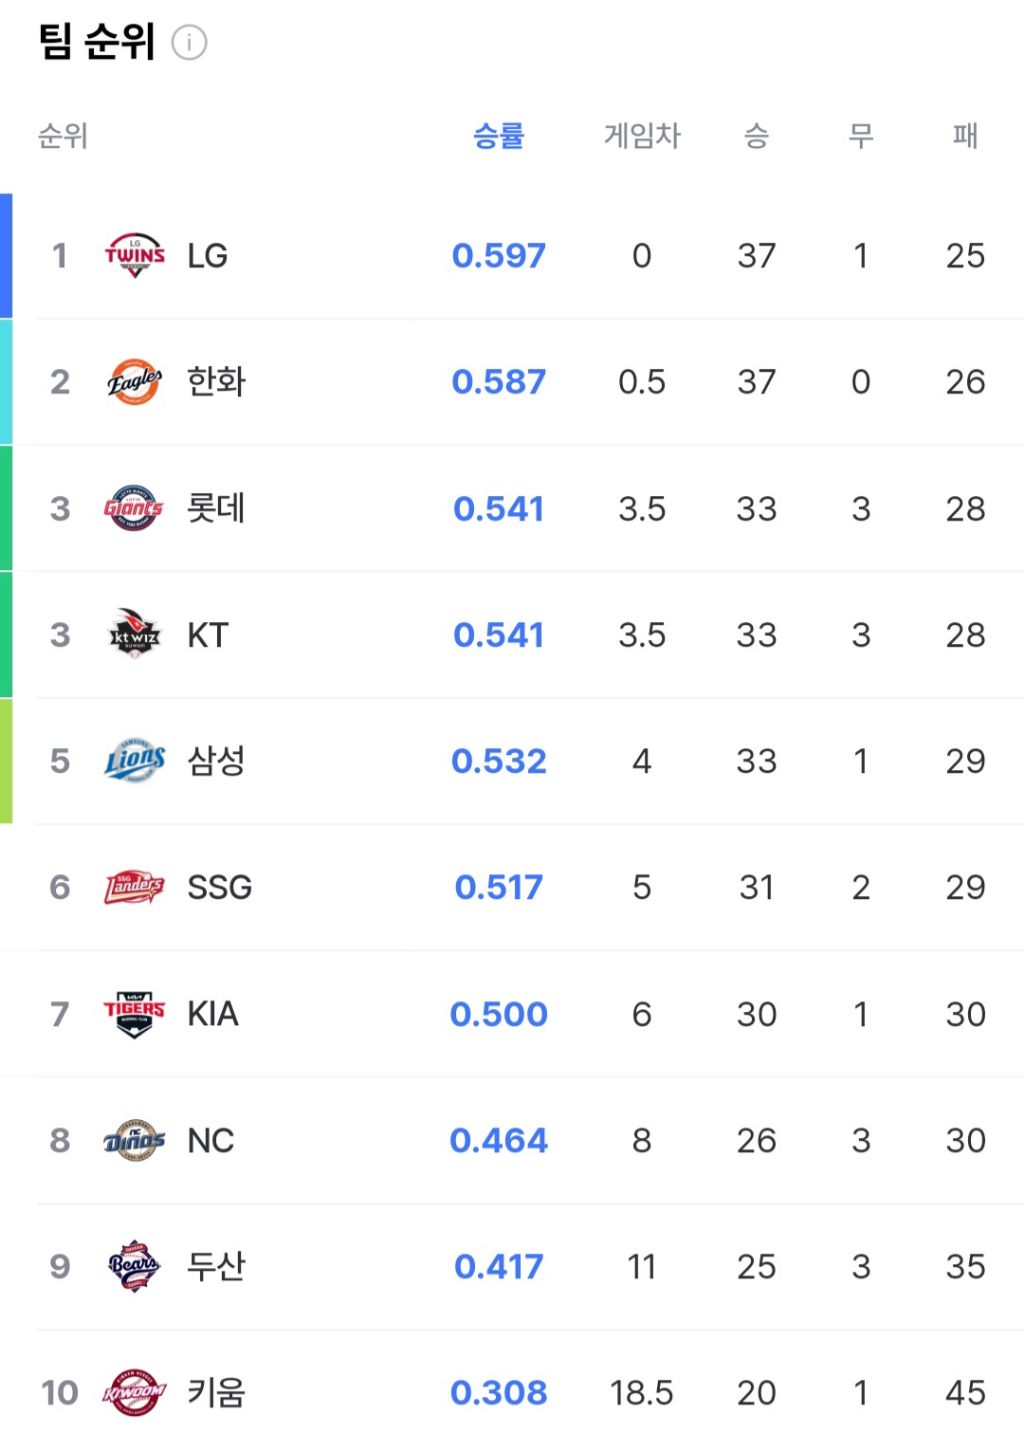Click the Lotte Giants team logo

coord(134,508)
